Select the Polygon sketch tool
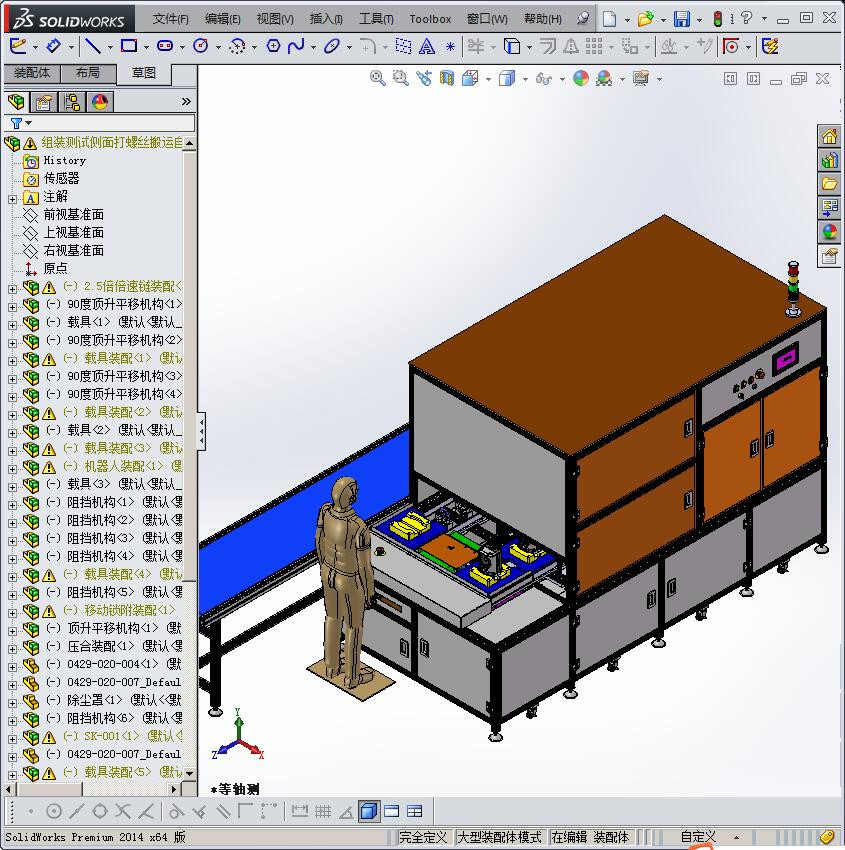Screen dimensions: 845x850 (273, 46)
